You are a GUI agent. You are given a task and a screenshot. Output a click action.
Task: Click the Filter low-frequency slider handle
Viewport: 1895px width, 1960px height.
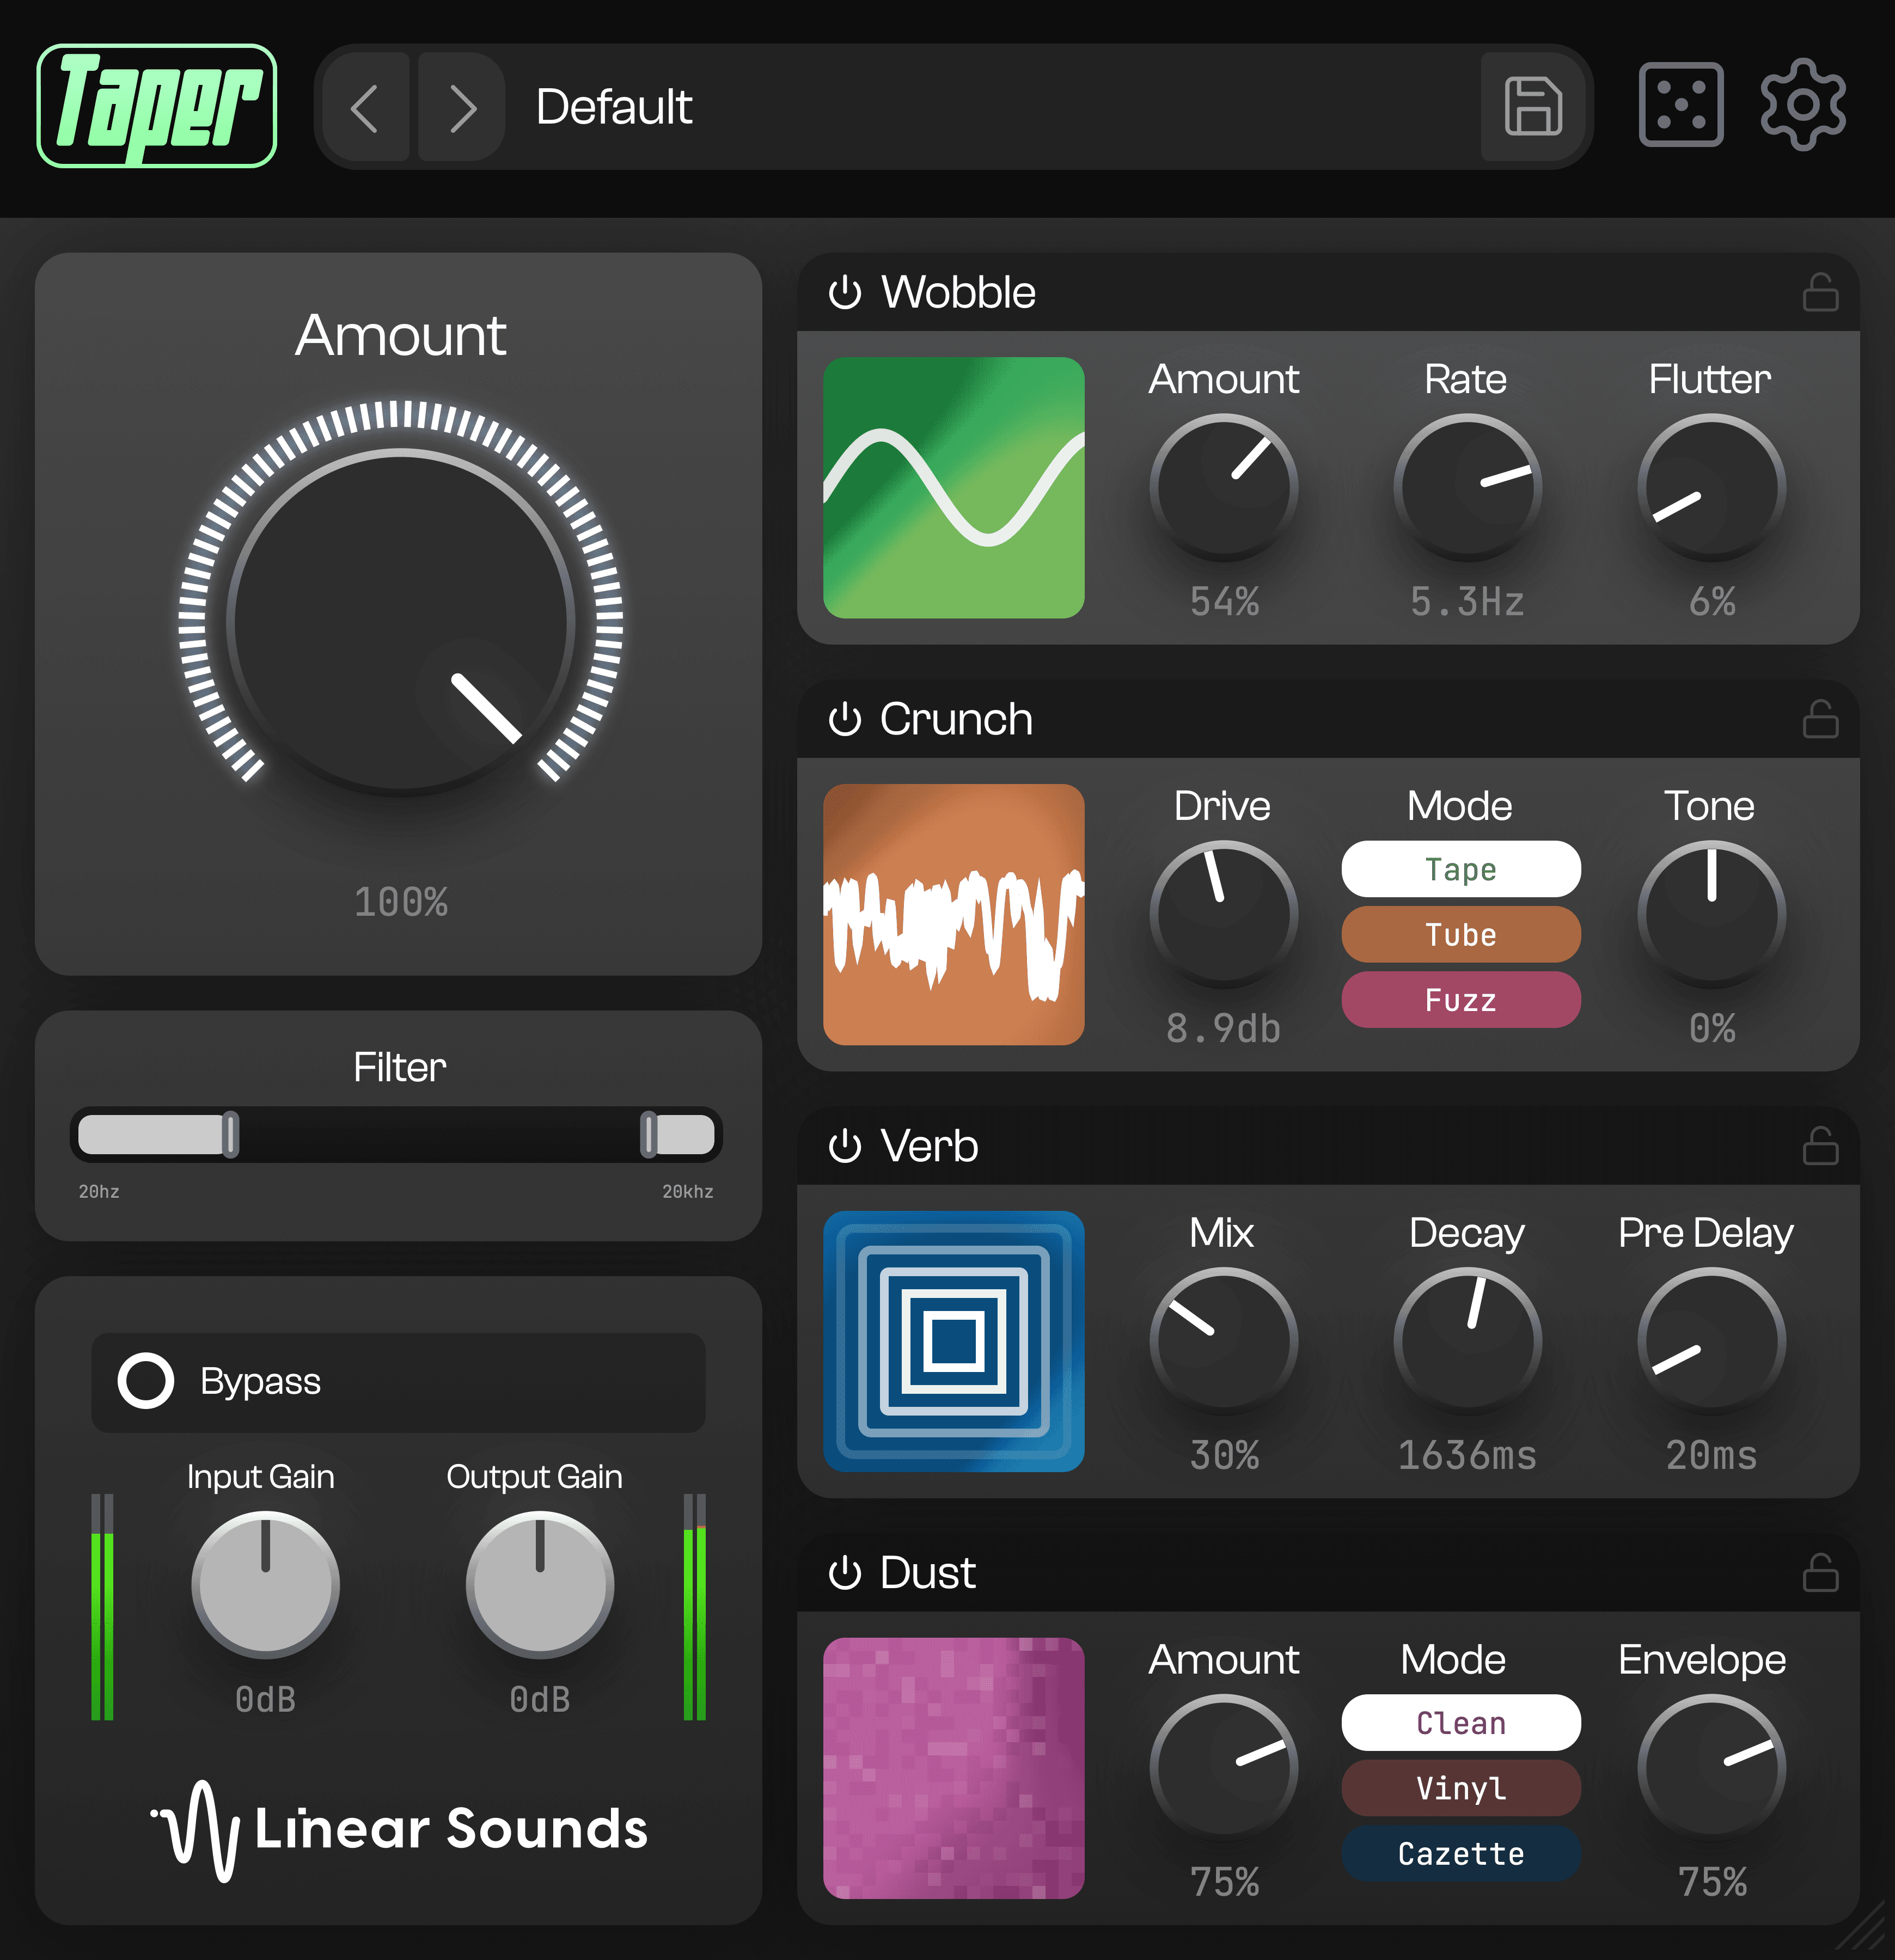(230, 1134)
